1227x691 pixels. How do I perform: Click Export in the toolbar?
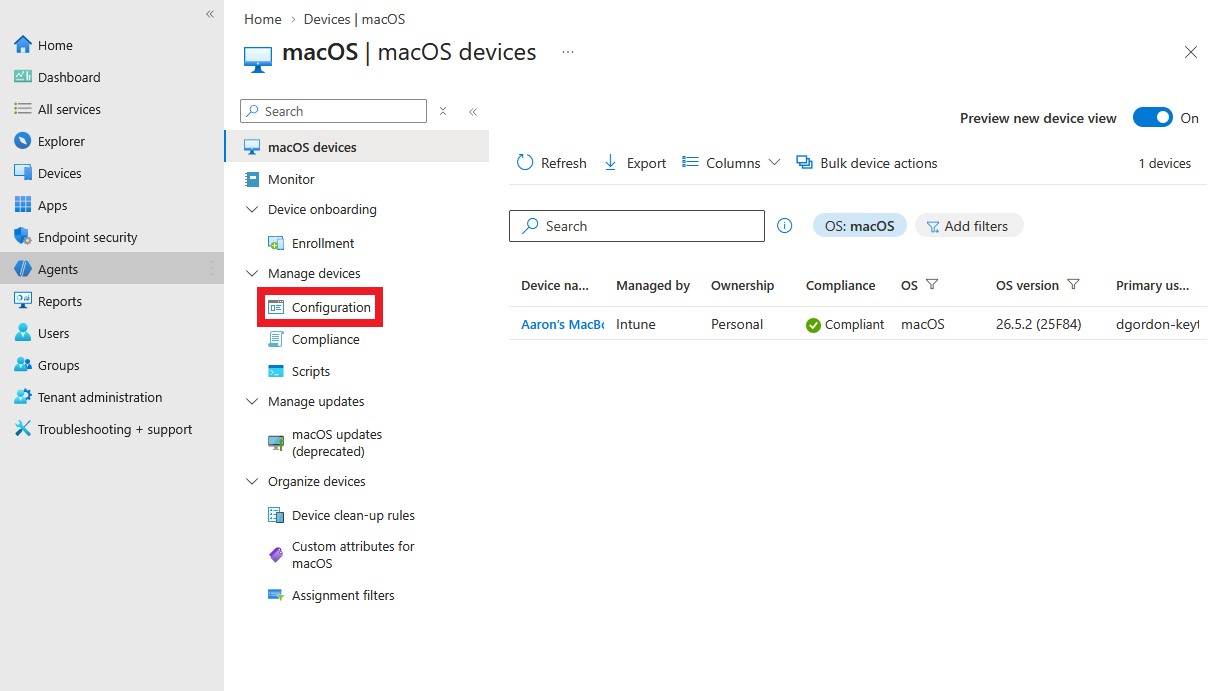click(x=635, y=163)
